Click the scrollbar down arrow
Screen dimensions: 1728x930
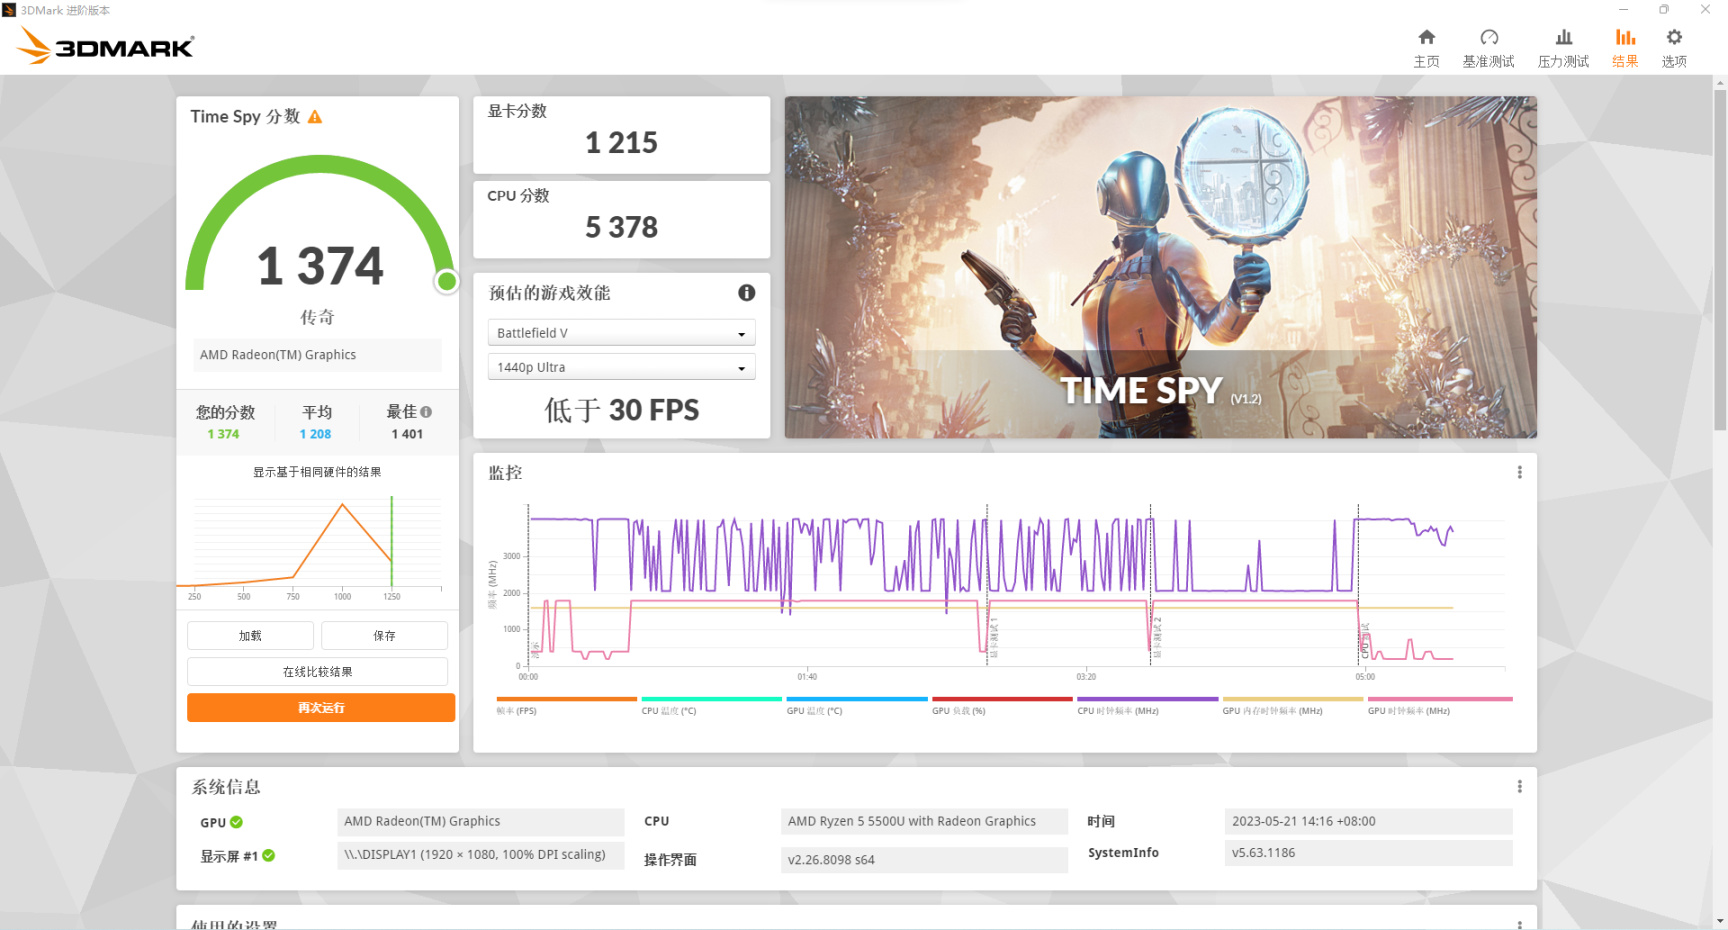[1720, 921]
